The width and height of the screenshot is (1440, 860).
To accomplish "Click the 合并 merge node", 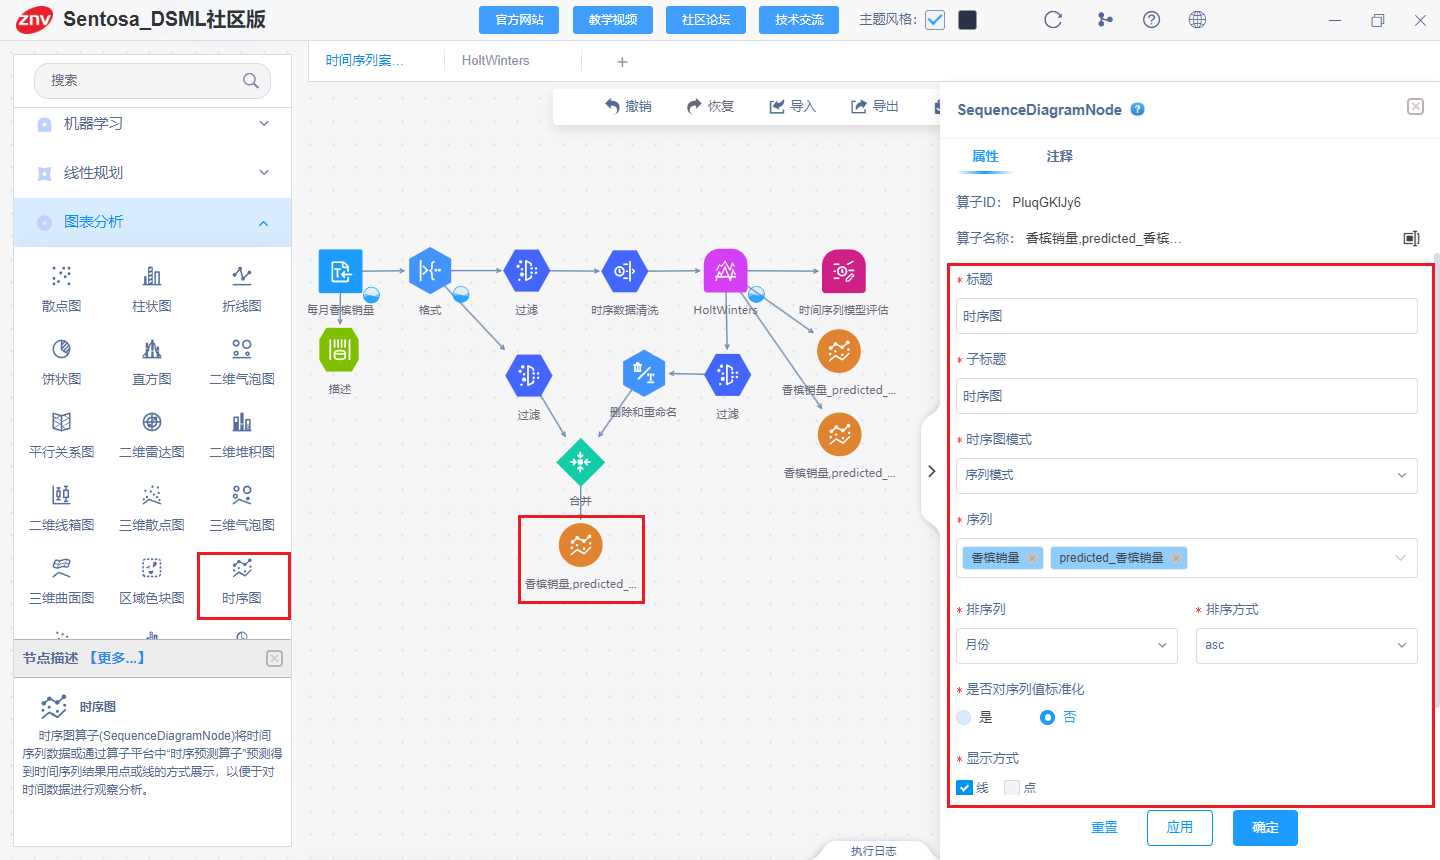I will pos(581,462).
